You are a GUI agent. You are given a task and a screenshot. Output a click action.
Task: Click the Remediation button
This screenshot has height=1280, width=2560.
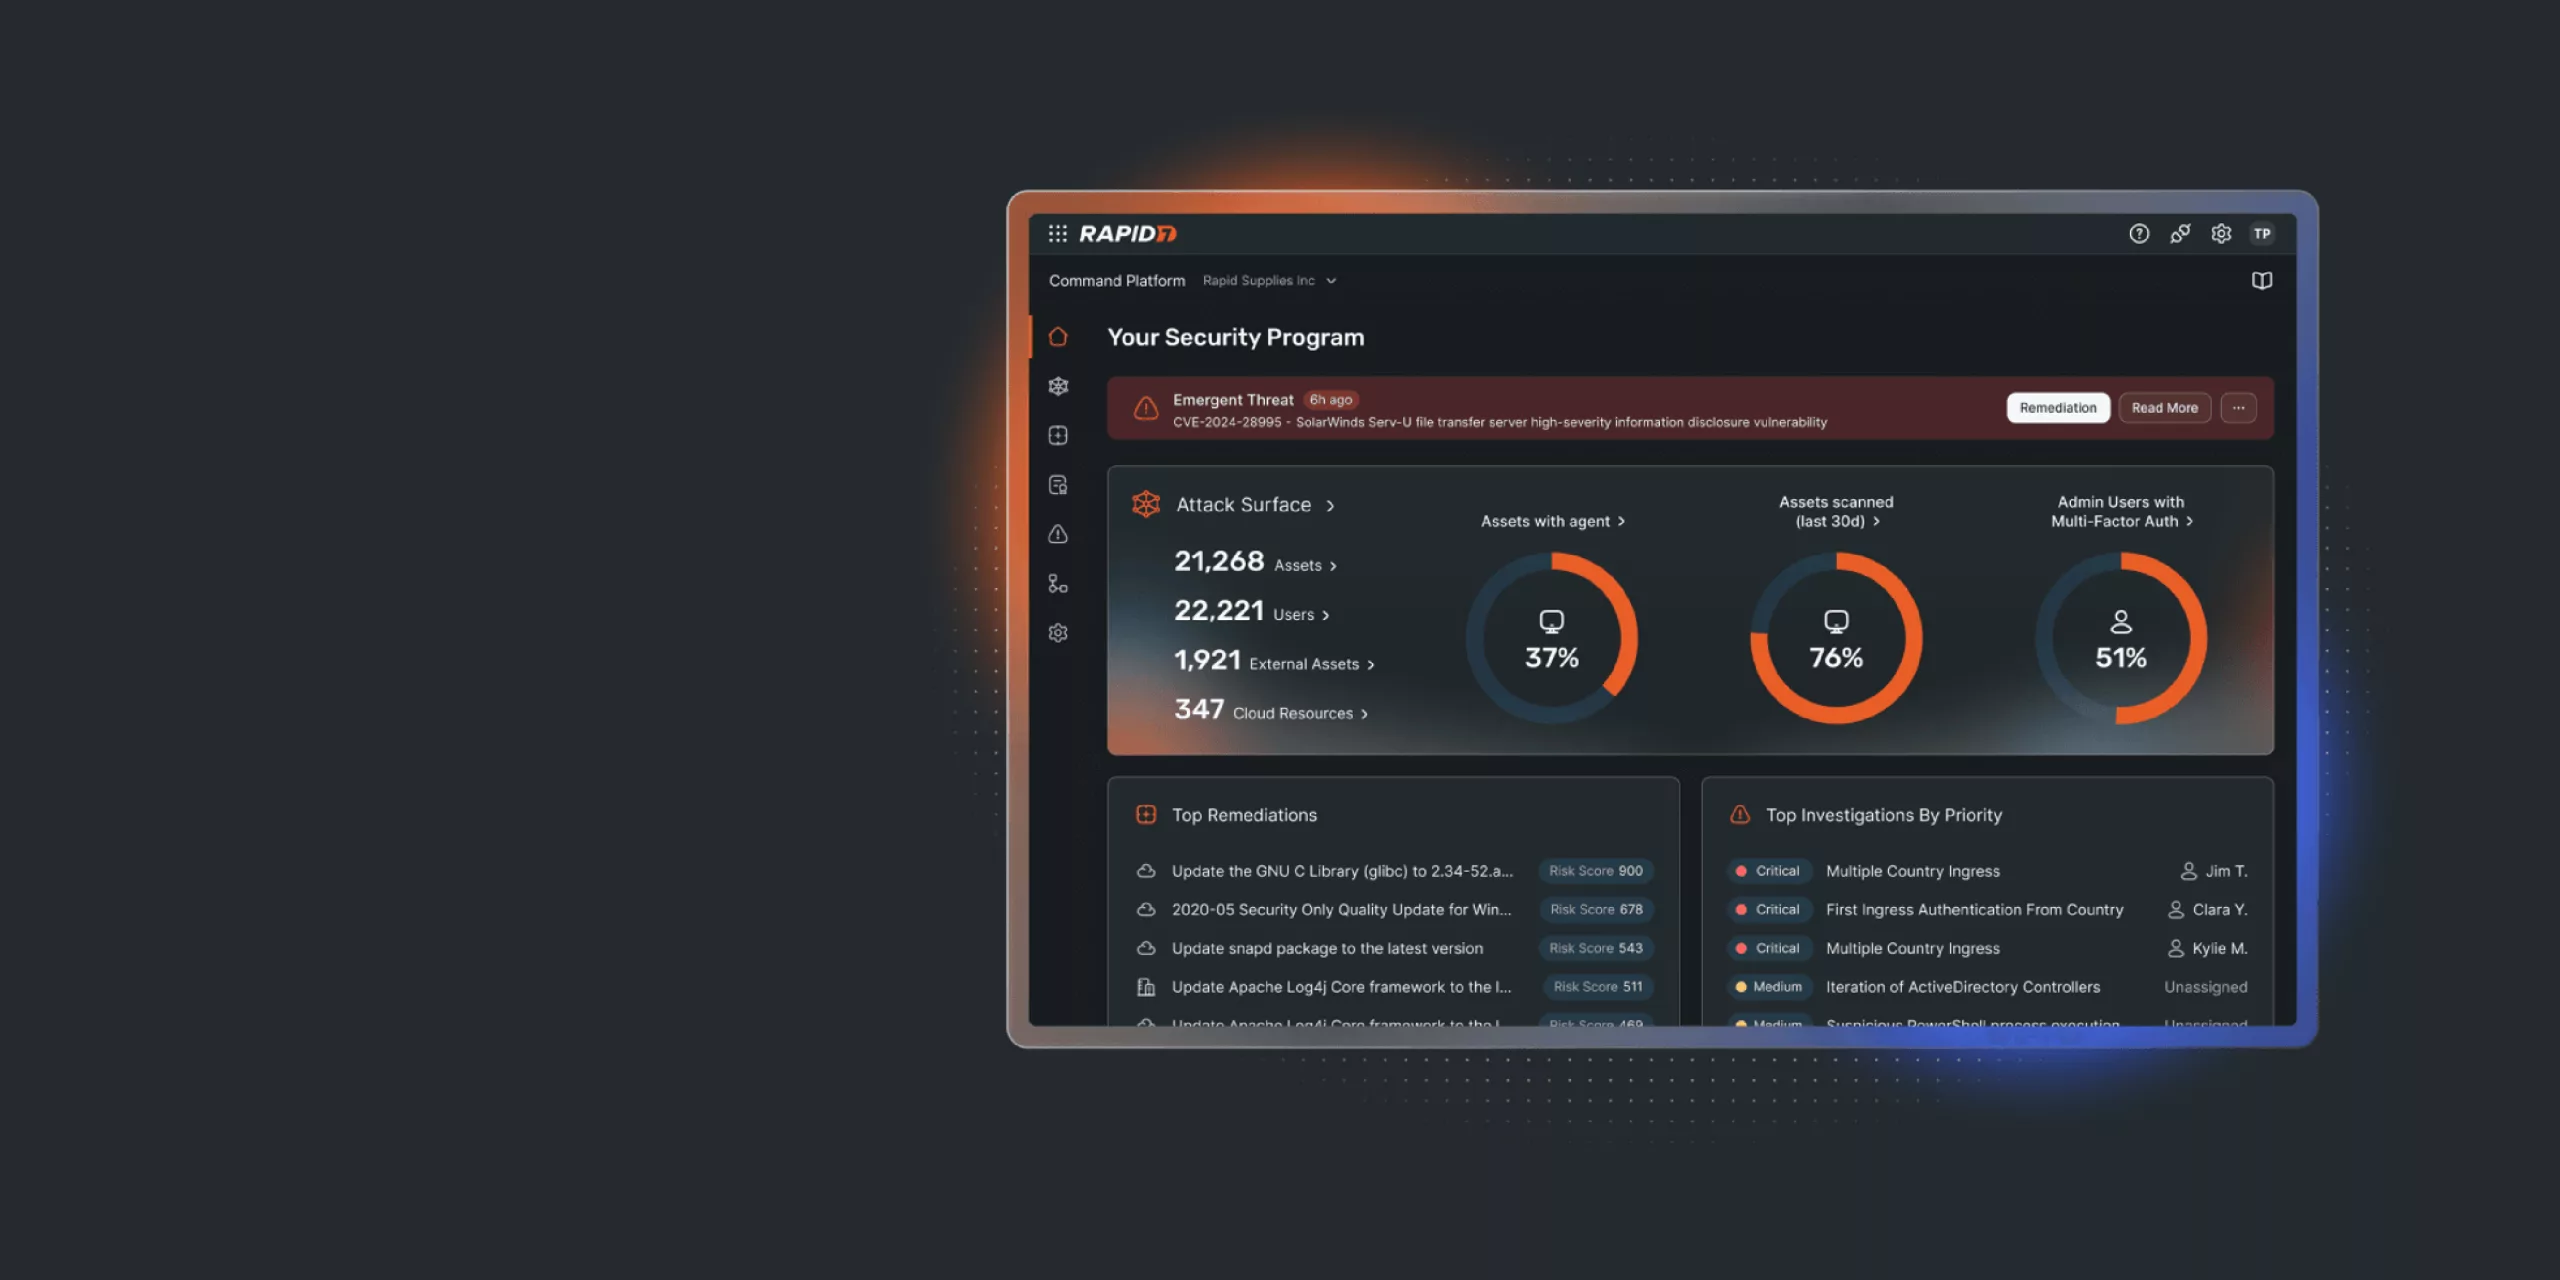(x=2057, y=408)
